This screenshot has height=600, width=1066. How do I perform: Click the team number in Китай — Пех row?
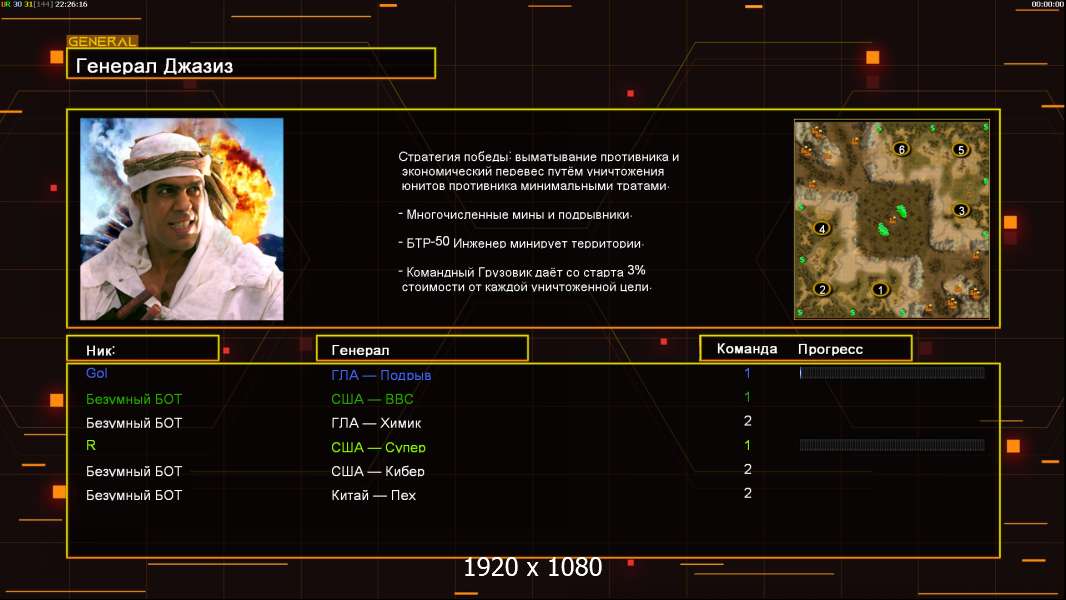[747, 493]
